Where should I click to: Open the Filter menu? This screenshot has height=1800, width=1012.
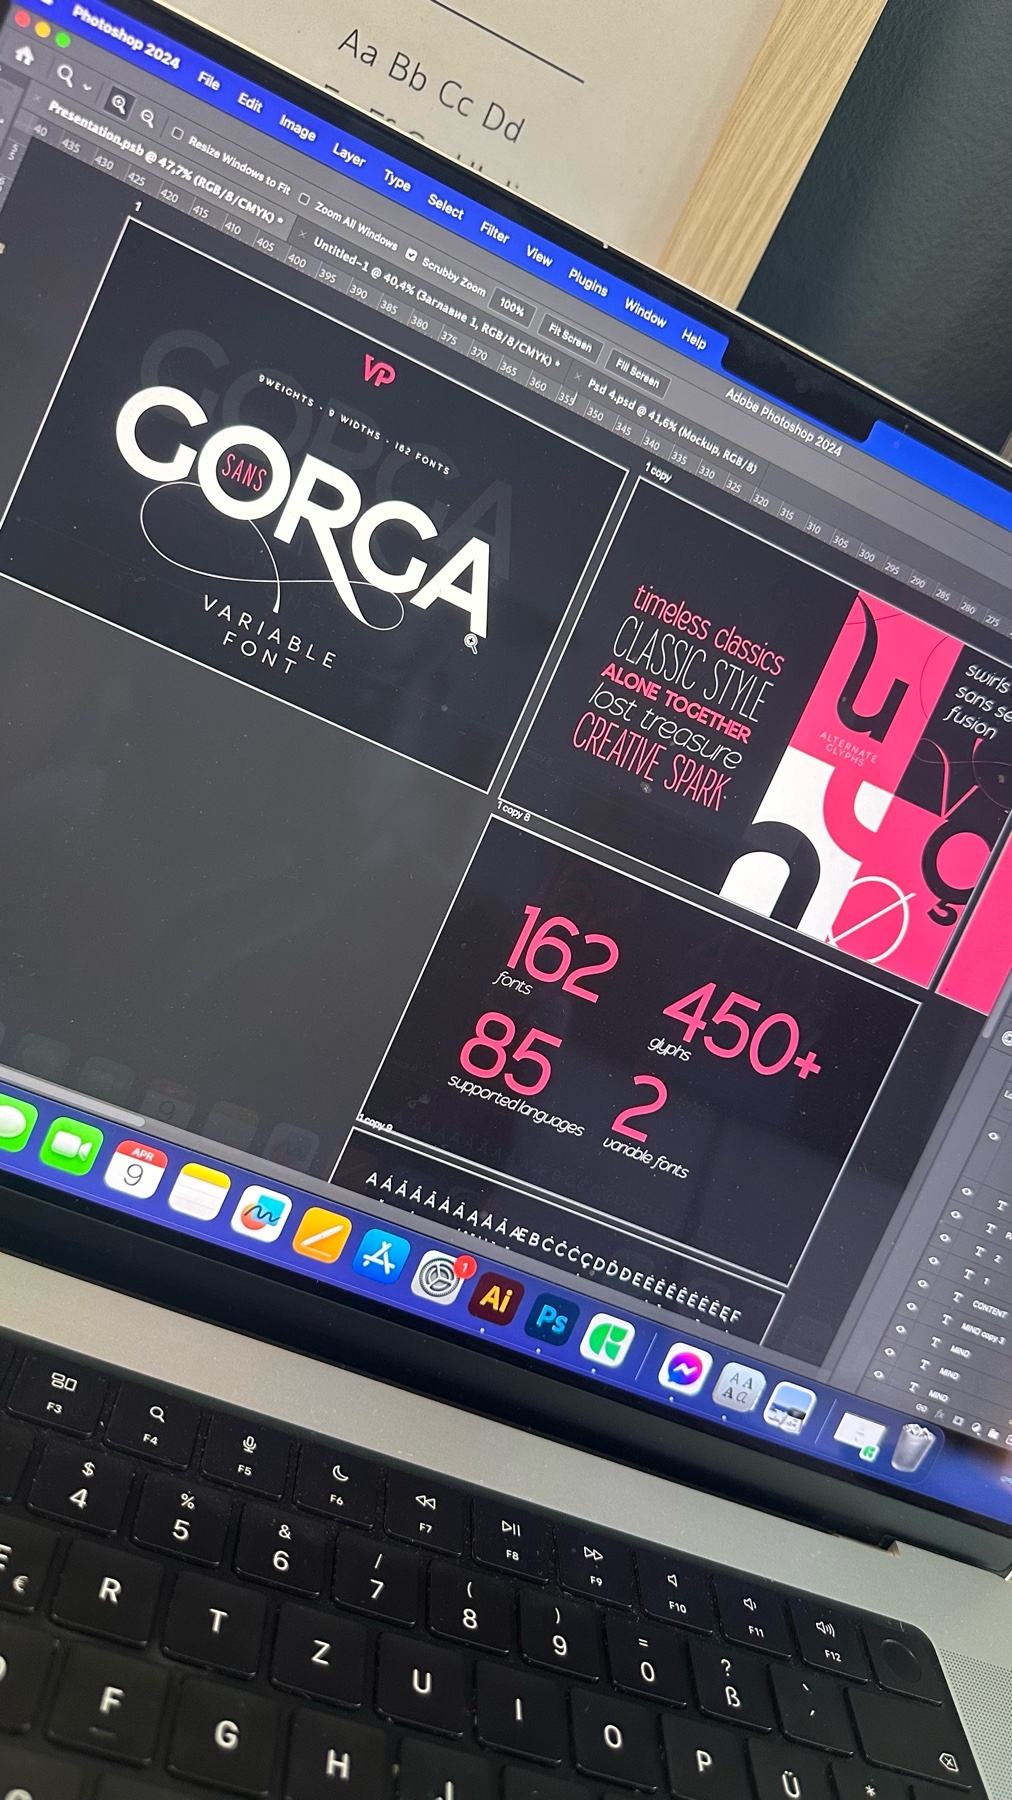(495, 232)
